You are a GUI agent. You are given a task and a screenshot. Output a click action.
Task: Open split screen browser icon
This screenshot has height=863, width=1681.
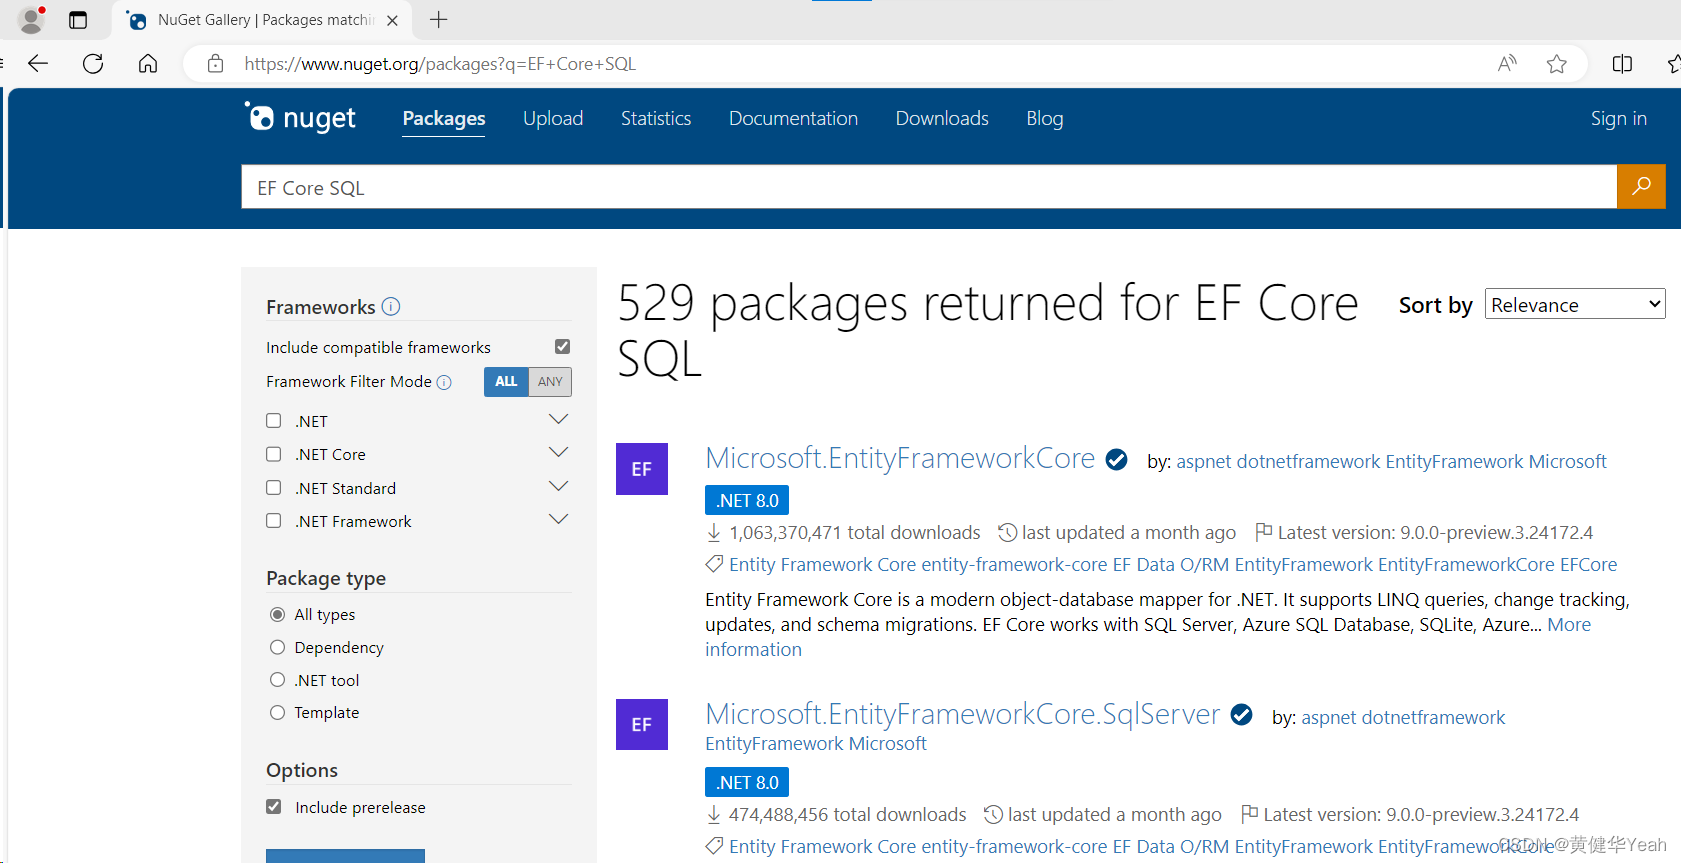[1622, 64]
